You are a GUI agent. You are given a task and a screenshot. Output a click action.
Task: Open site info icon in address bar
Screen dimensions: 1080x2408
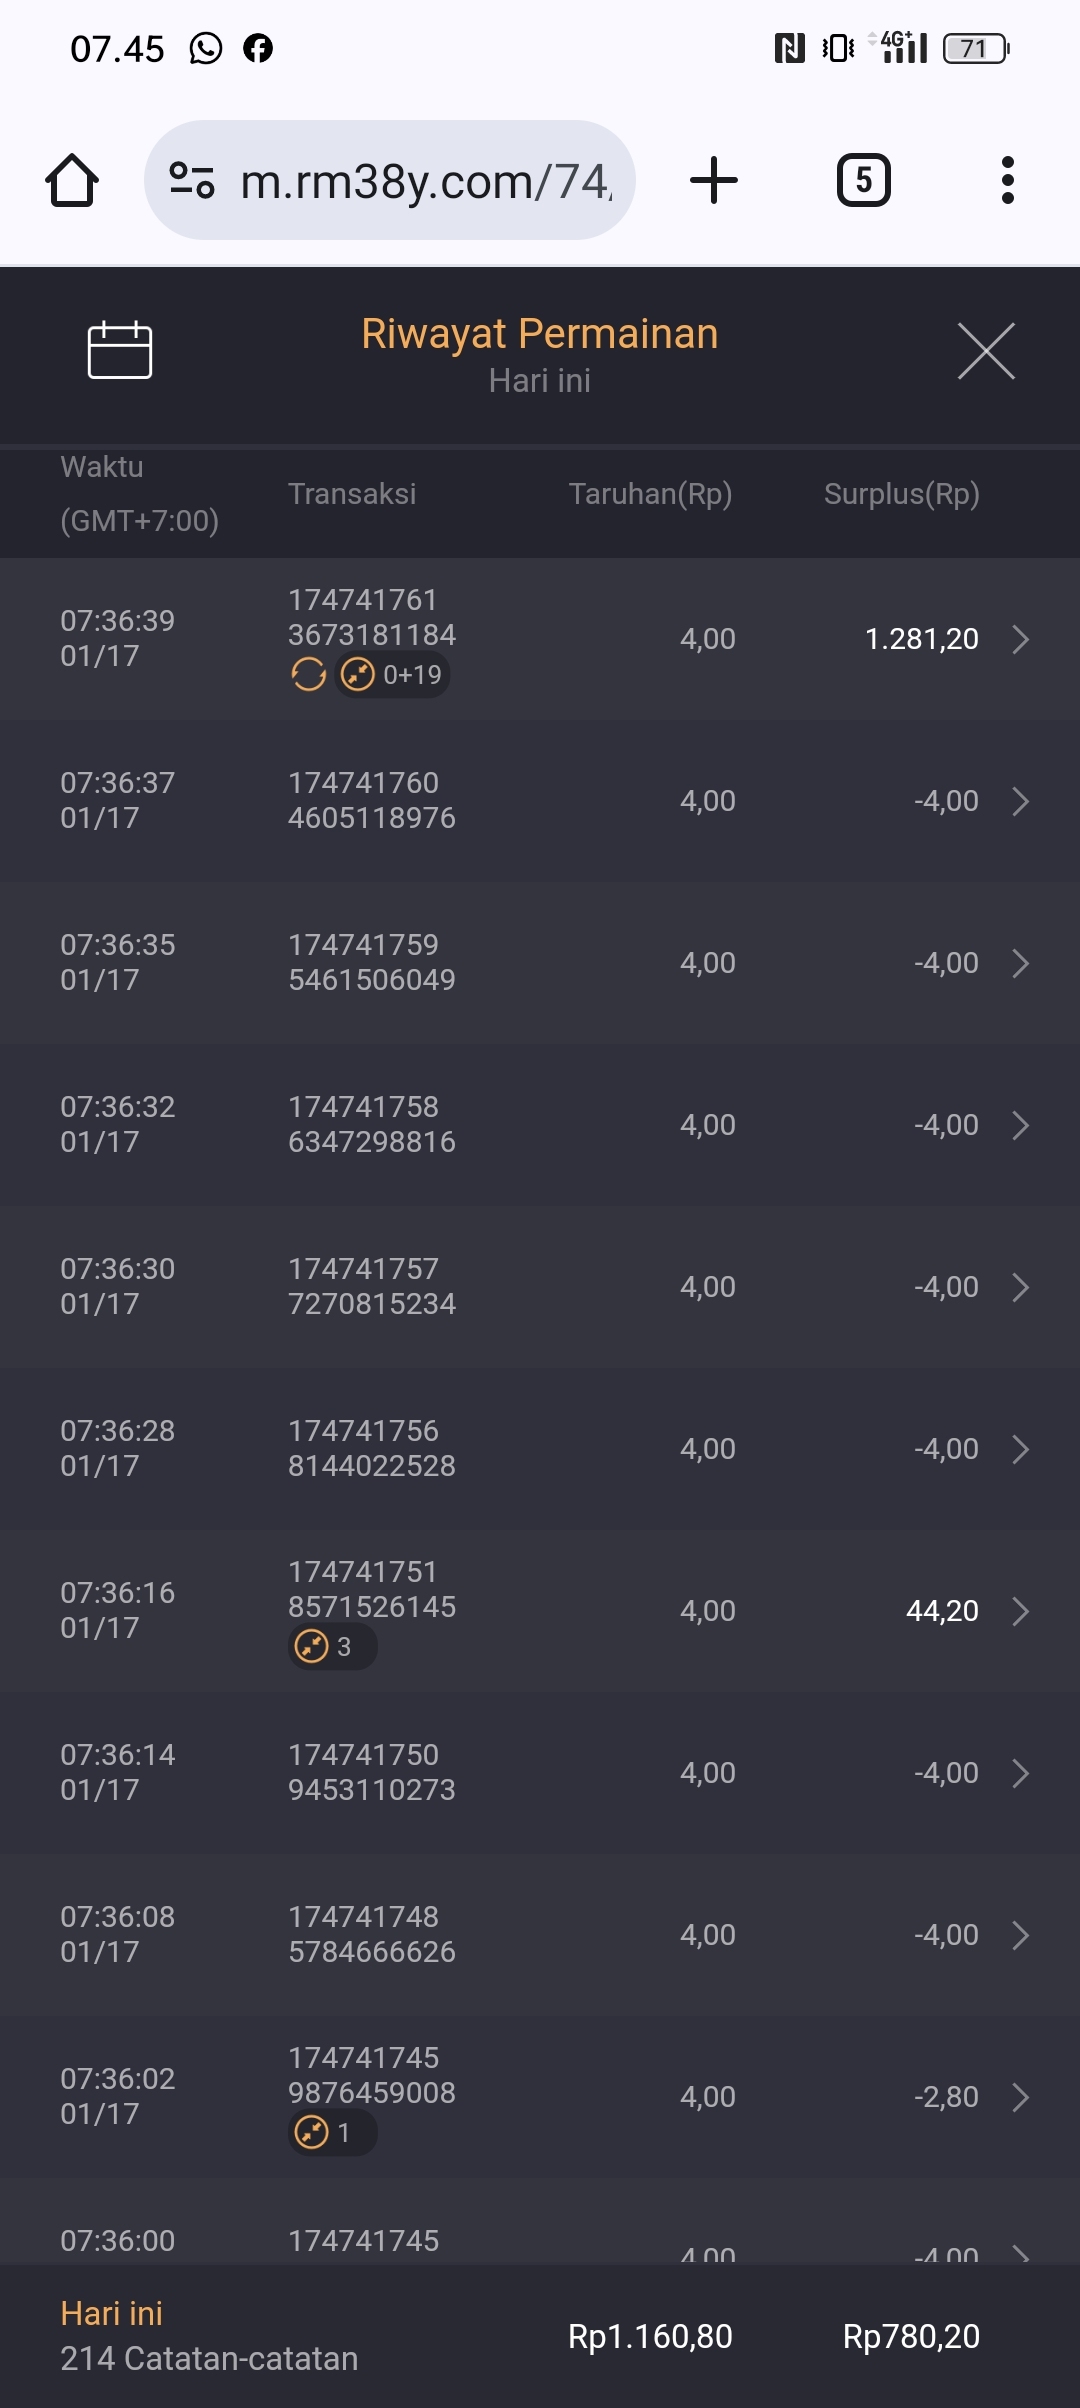click(192, 181)
